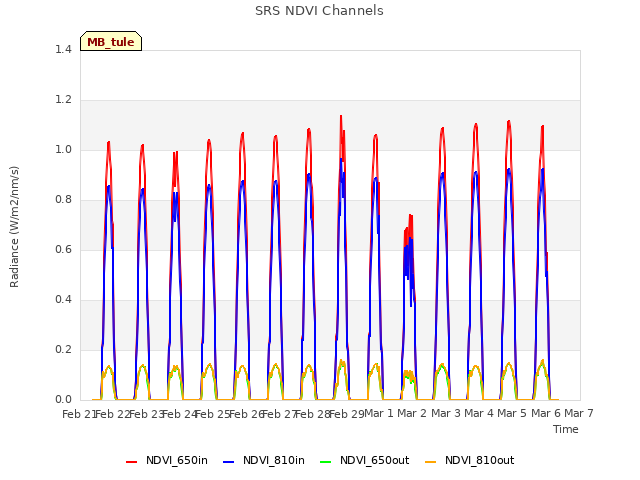
Task: Click the red NDVI_650in legend swatch
Action: pyautogui.click(x=131, y=462)
